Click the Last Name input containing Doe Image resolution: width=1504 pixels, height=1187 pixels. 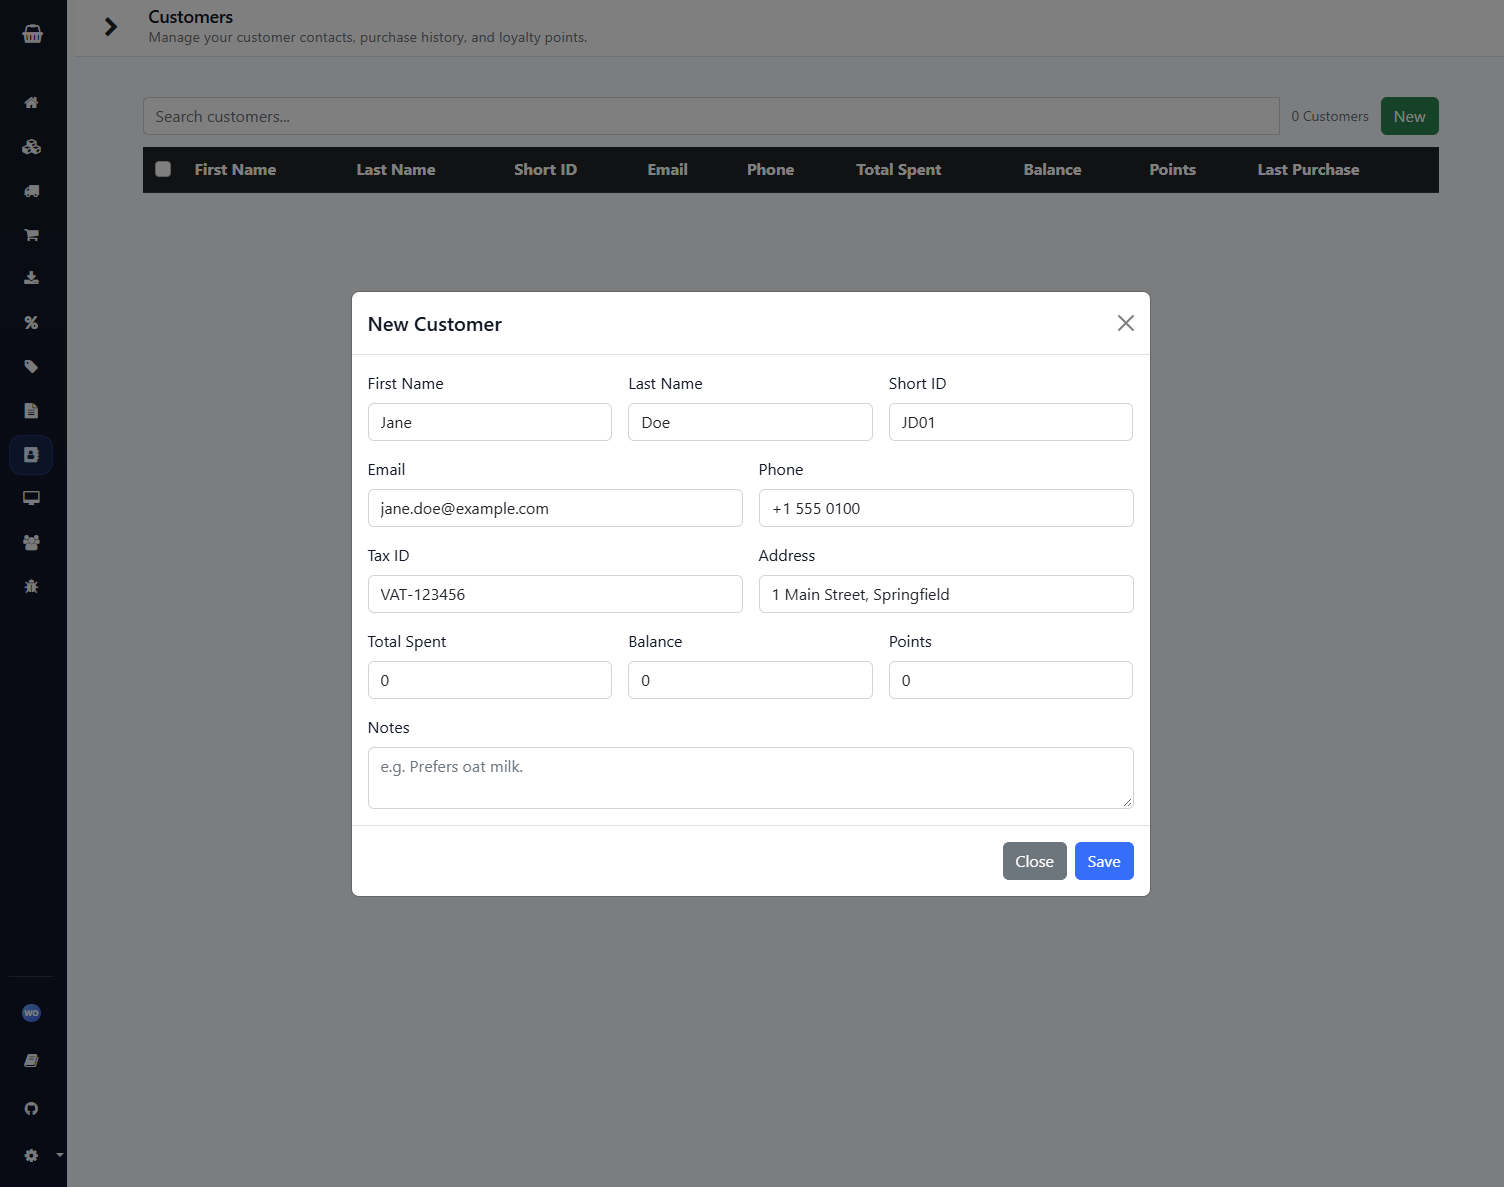[x=750, y=422]
